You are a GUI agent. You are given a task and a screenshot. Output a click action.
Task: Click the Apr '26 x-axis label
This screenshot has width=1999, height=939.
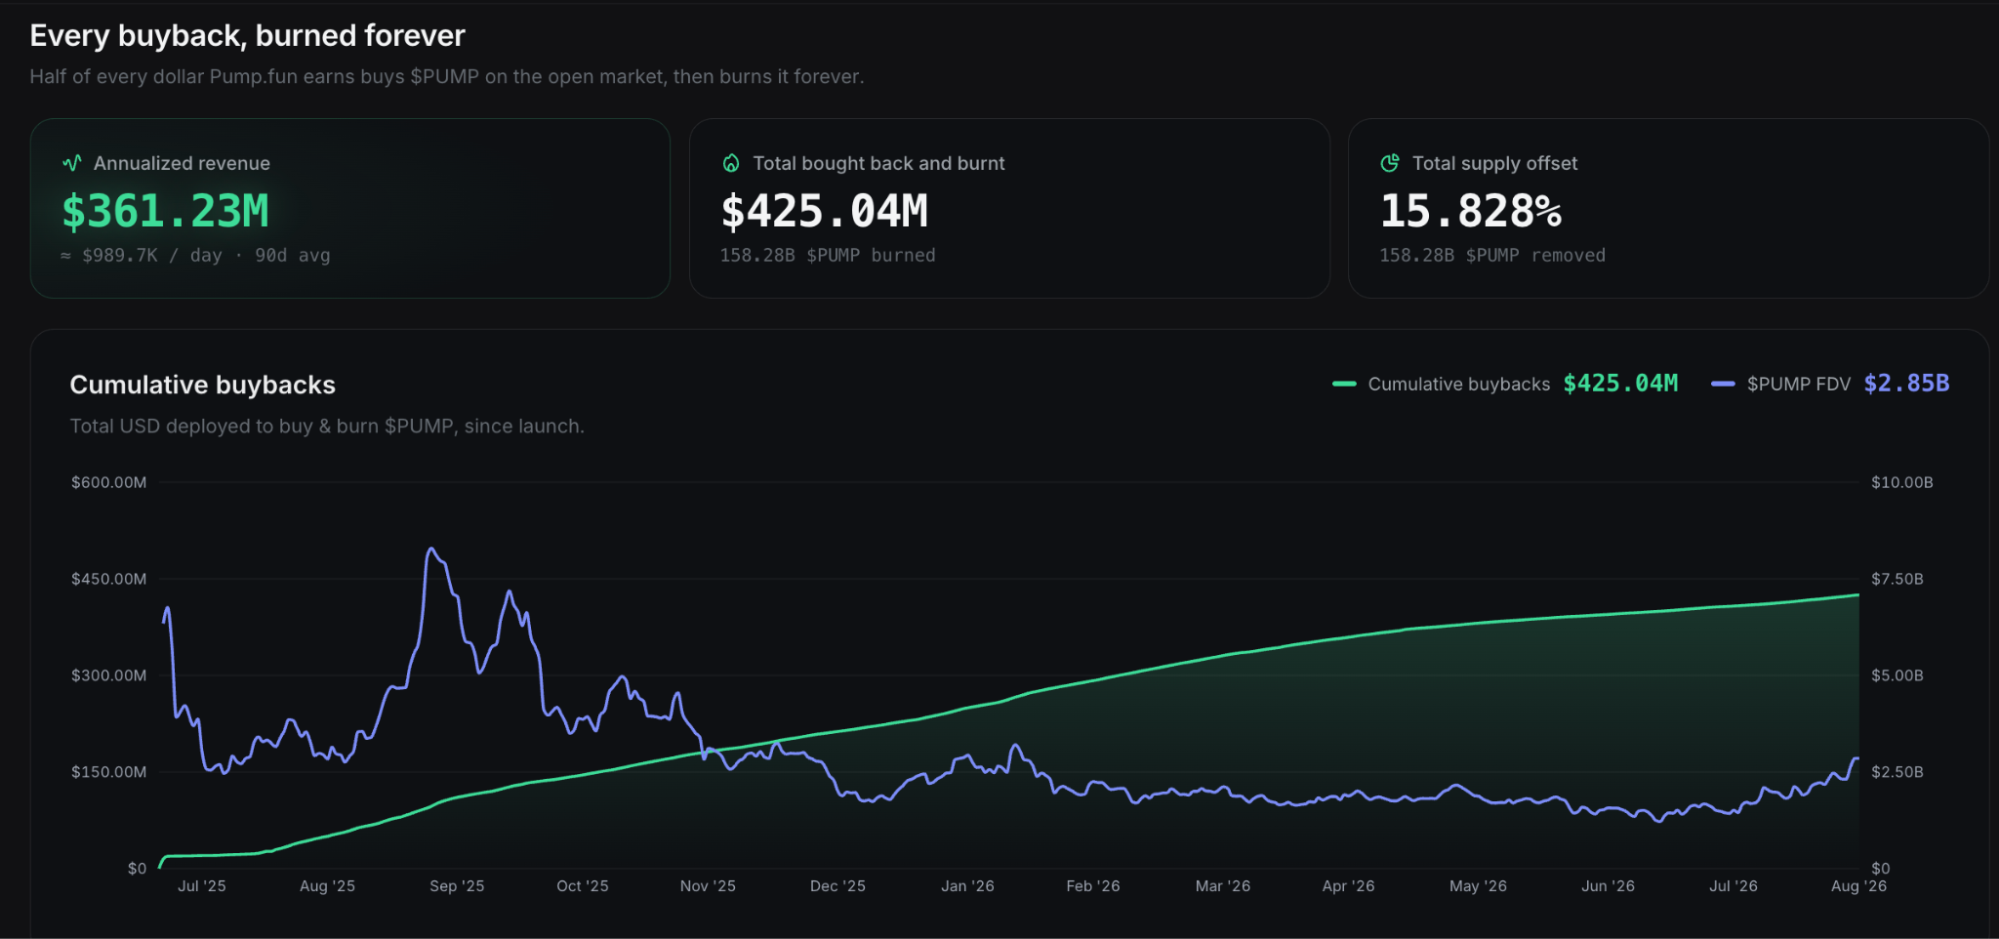click(x=1348, y=886)
